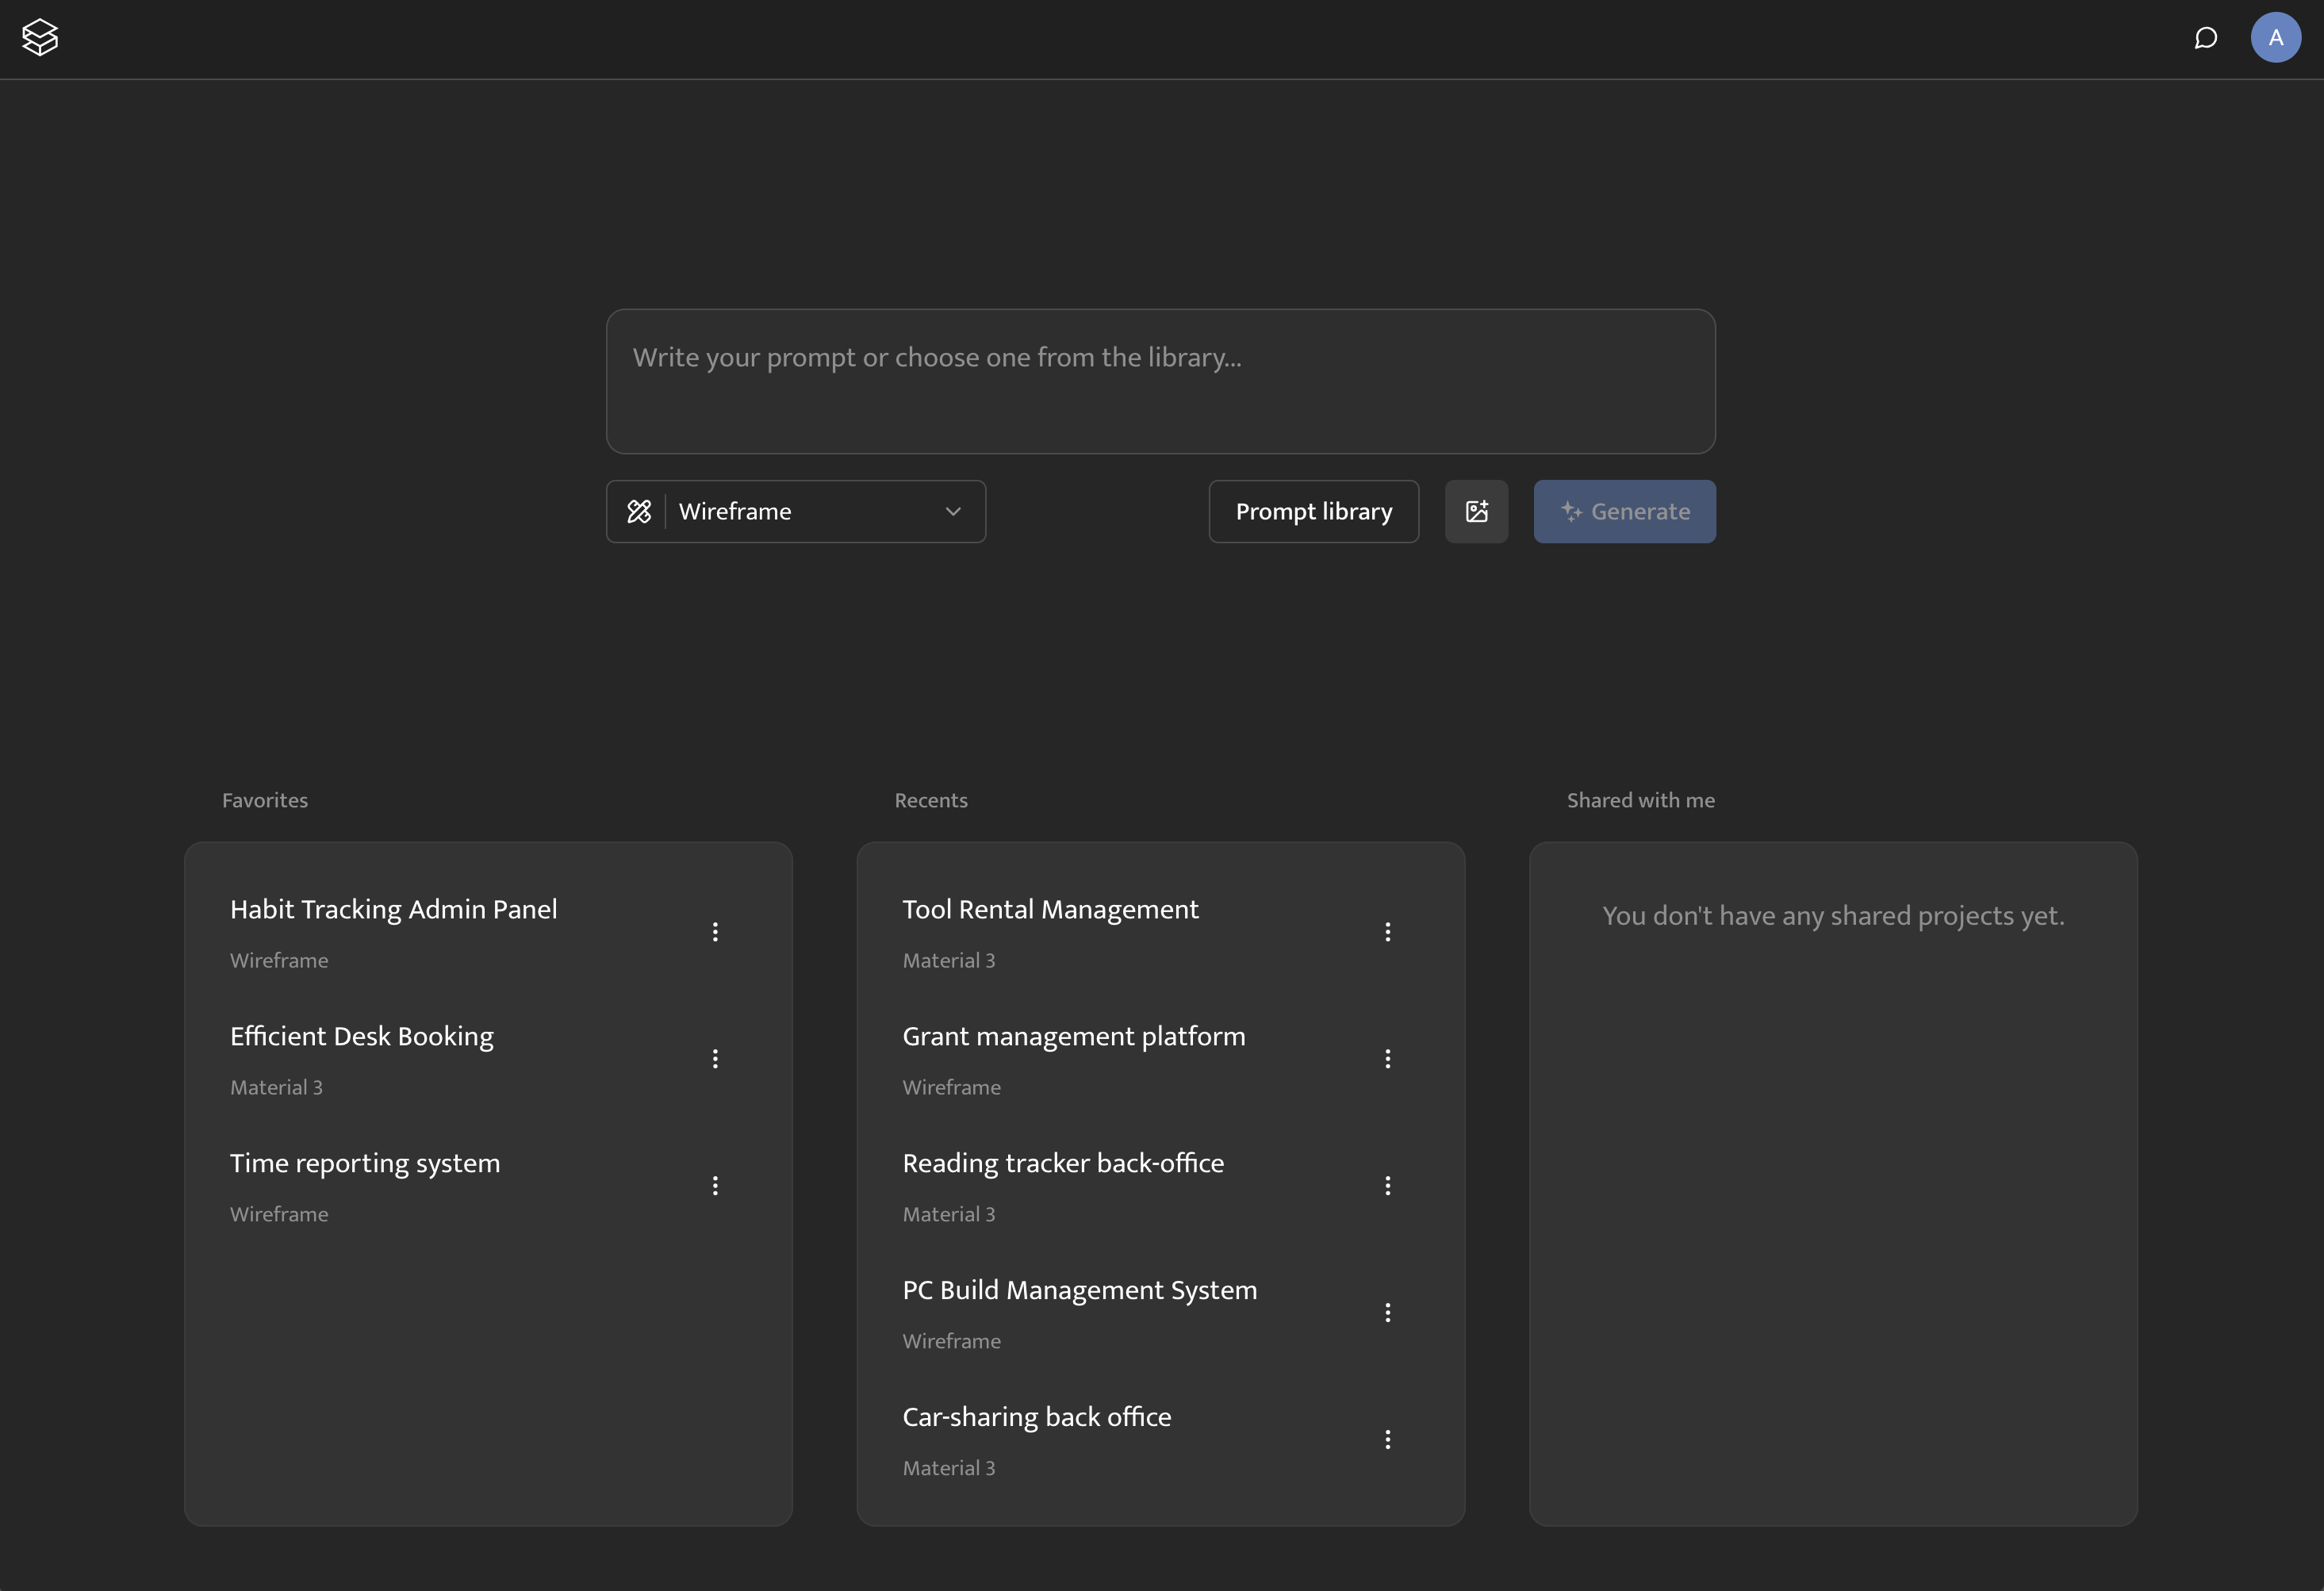This screenshot has height=1591, width=2324.
Task: Select the Habit Tracking Admin Panel project
Action: 393,909
